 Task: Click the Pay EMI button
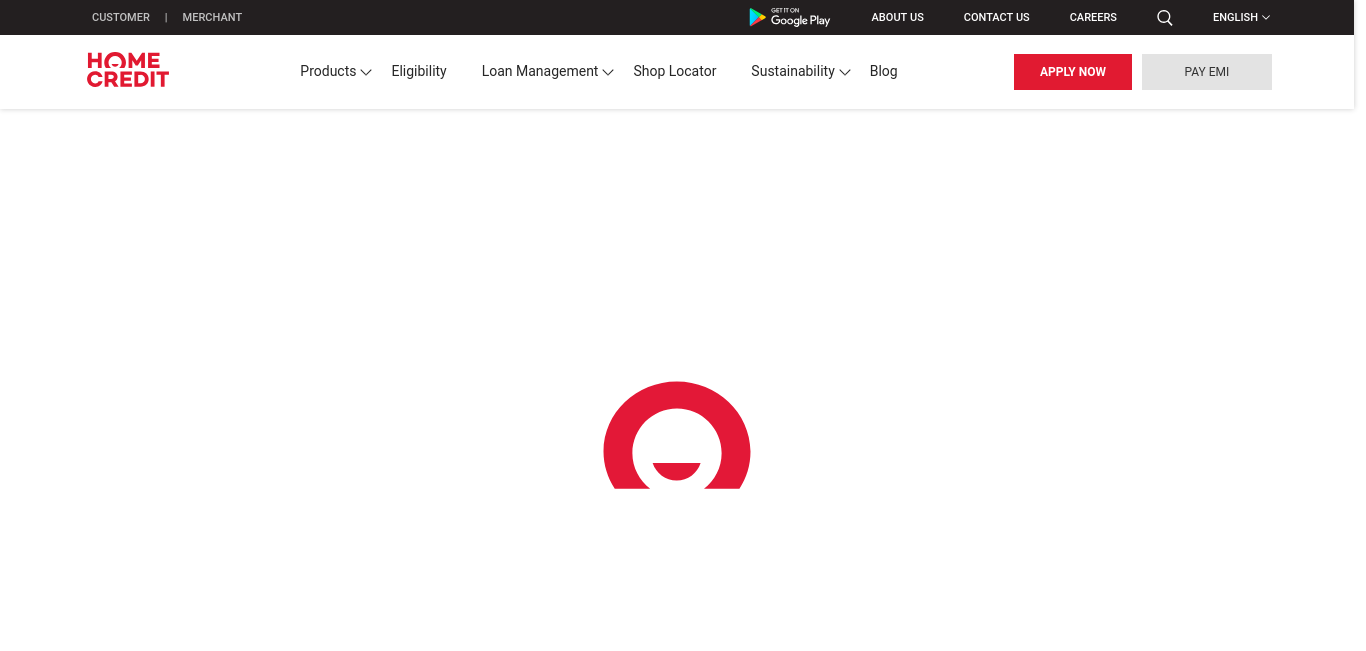point(1207,72)
